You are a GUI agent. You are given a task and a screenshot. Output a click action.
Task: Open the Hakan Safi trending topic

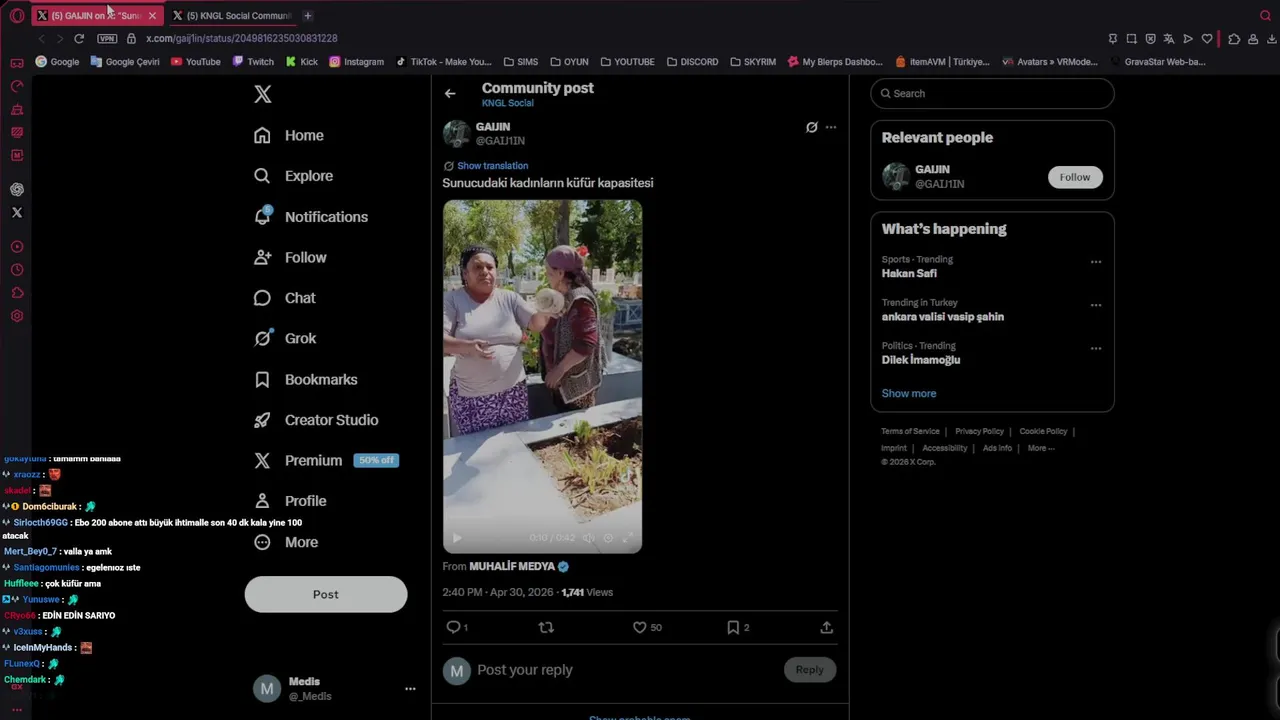(909, 273)
